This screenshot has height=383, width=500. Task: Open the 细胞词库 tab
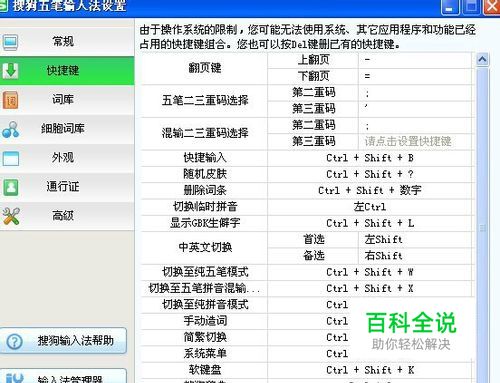pyautogui.click(x=67, y=128)
